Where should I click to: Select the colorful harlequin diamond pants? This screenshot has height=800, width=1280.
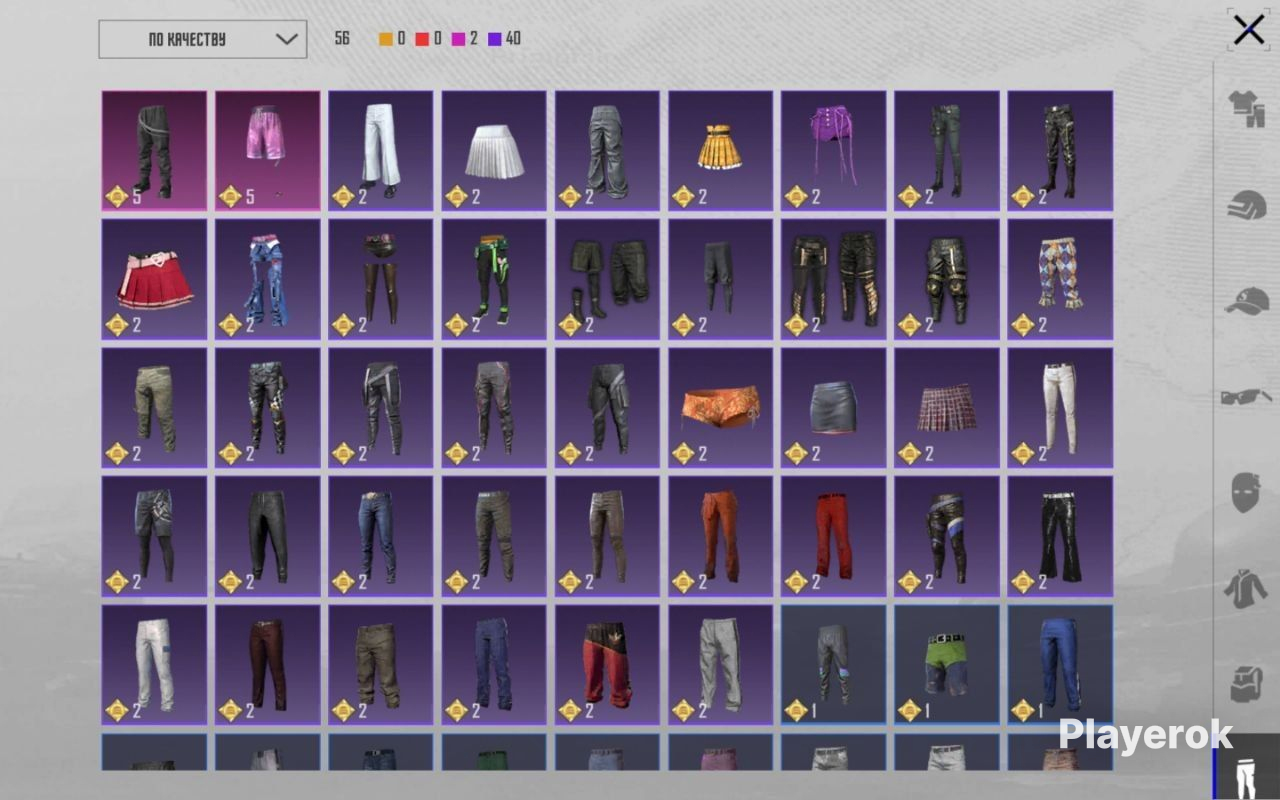pyautogui.click(x=1060, y=279)
